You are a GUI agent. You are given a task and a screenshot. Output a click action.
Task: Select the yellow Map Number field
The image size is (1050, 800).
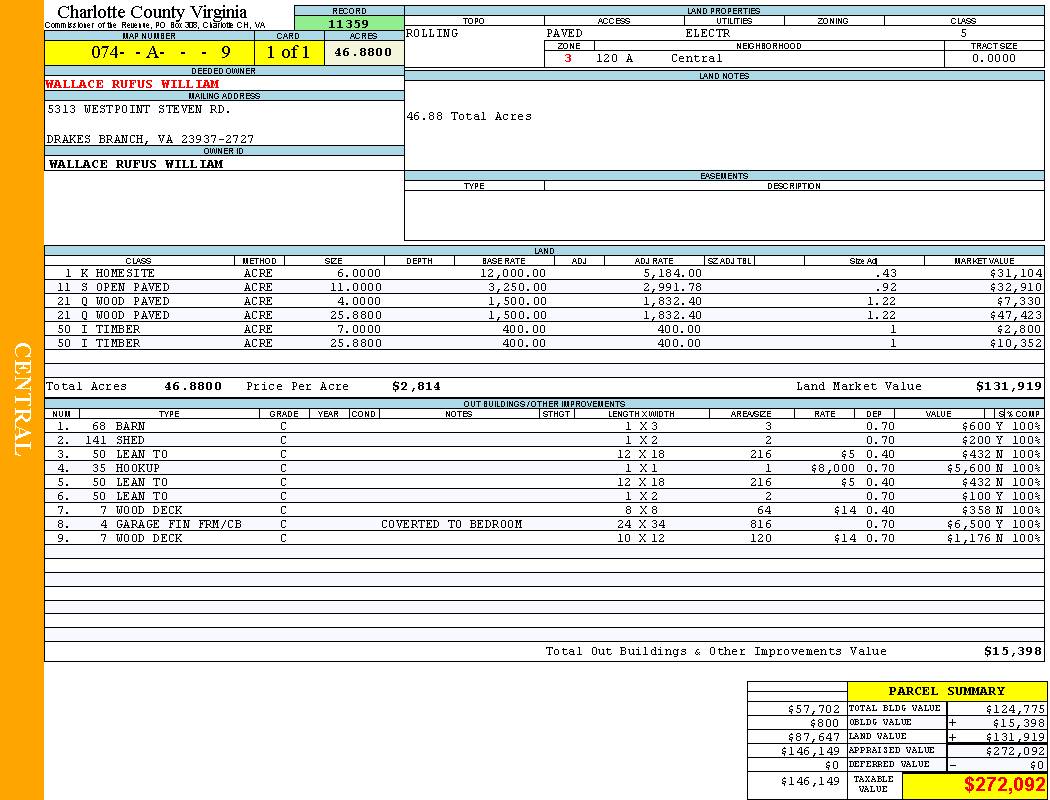(148, 52)
